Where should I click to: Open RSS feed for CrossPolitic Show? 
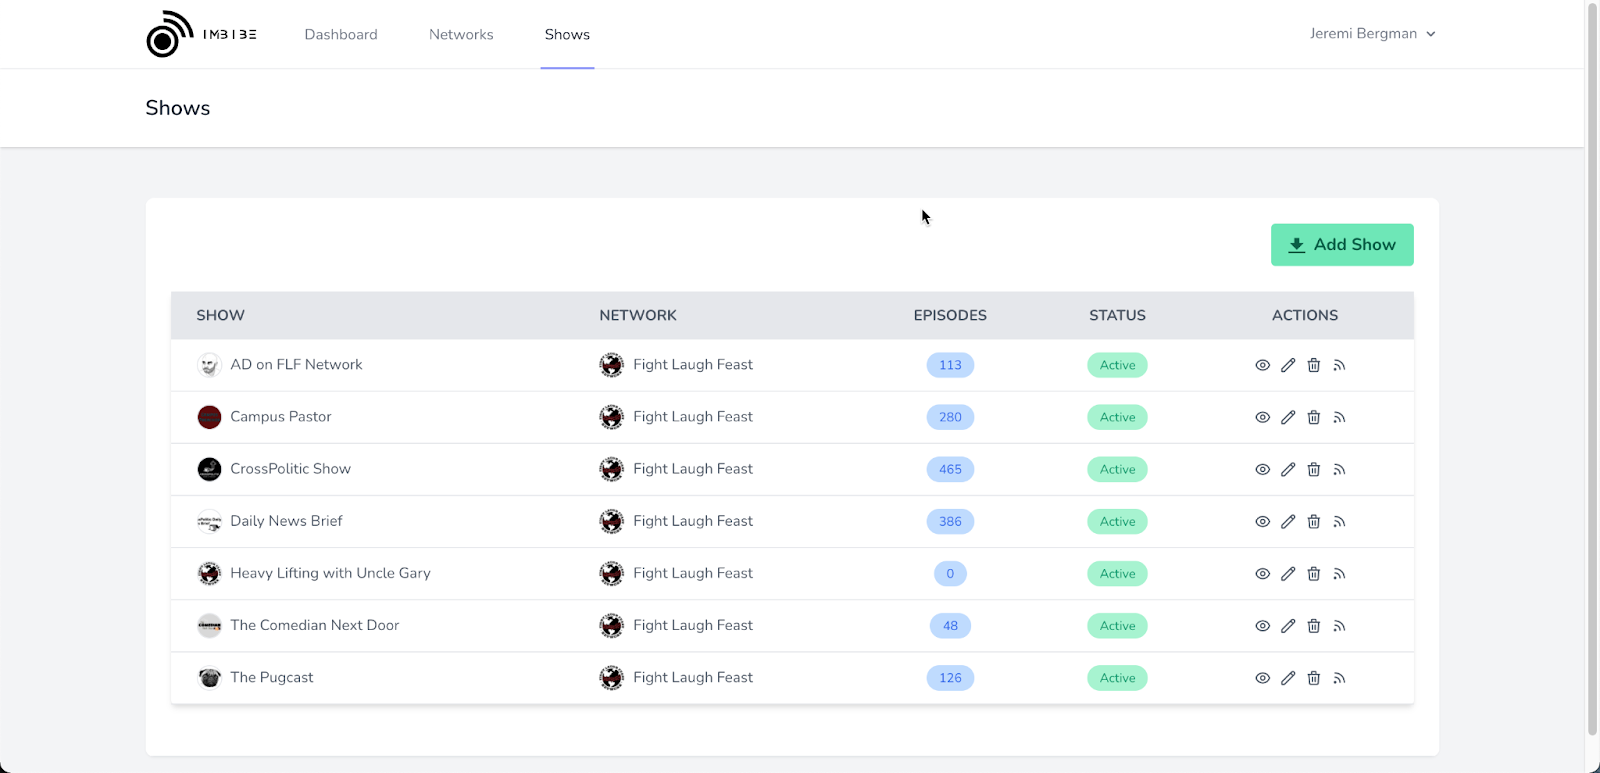coord(1339,469)
